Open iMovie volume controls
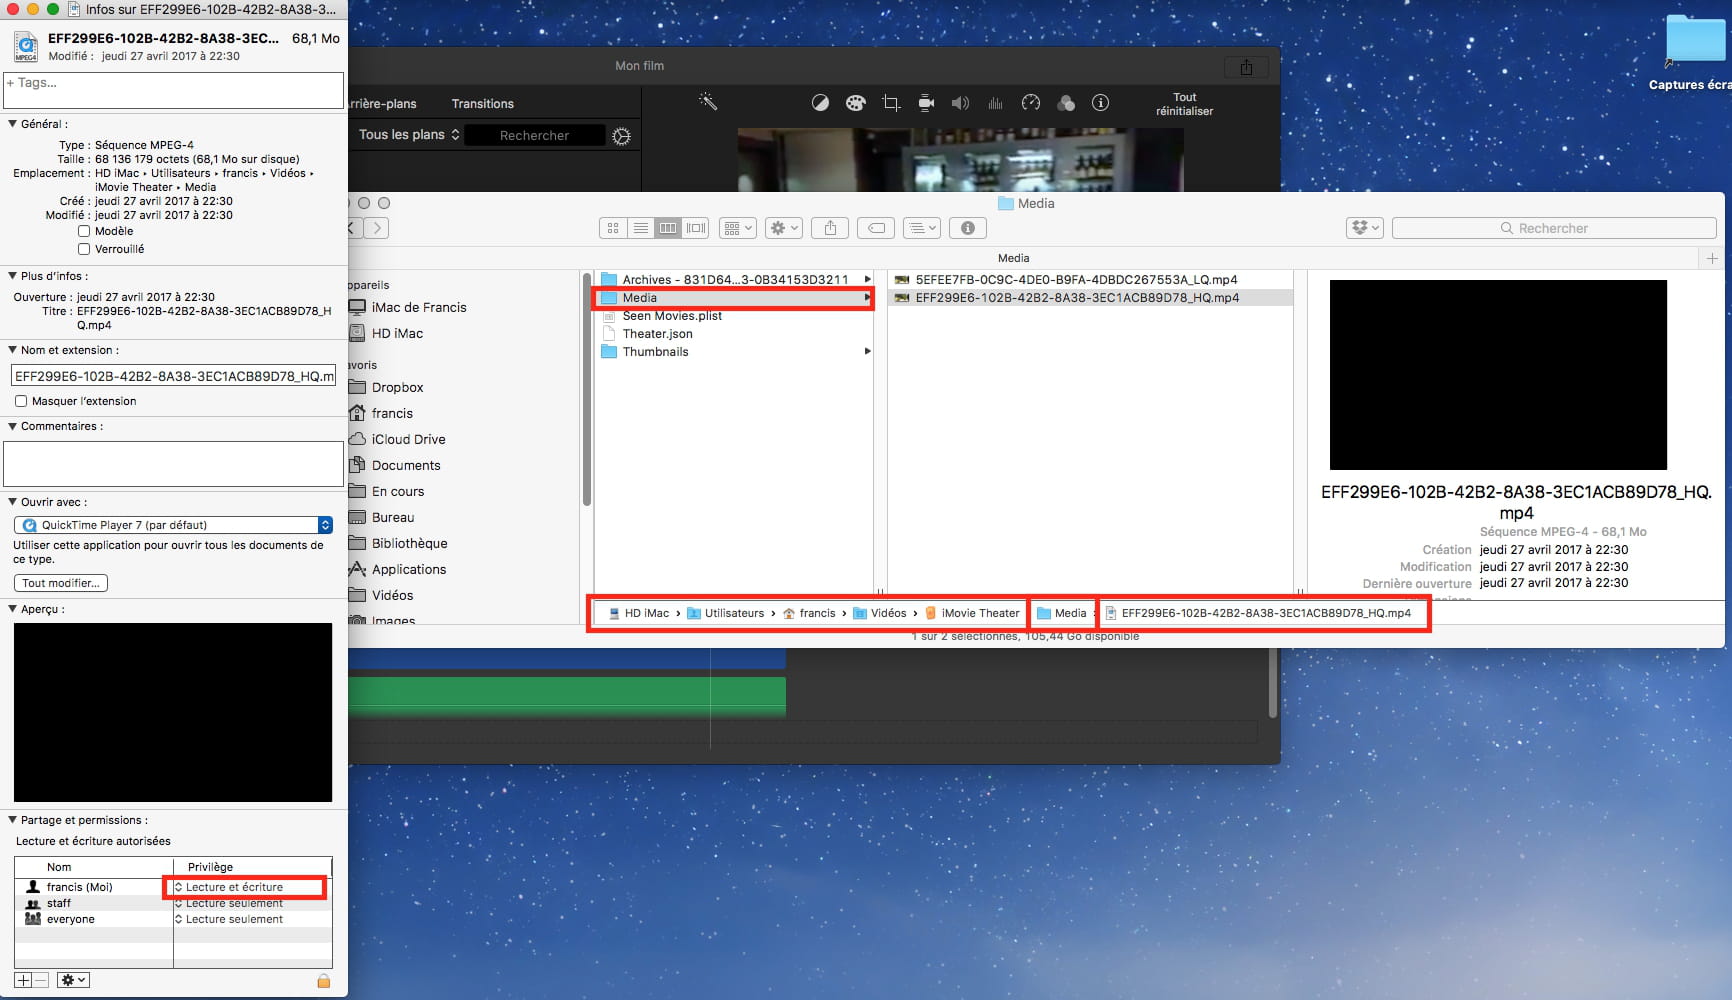 [960, 103]
